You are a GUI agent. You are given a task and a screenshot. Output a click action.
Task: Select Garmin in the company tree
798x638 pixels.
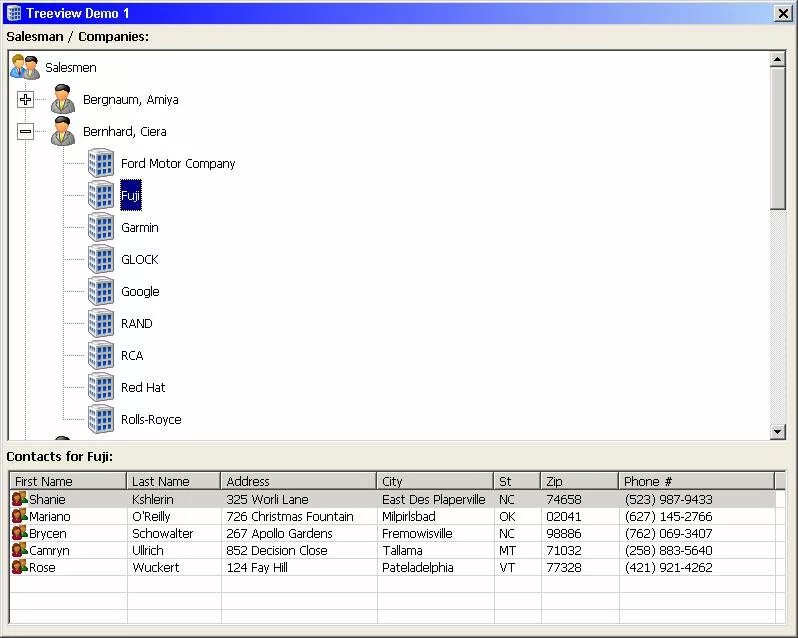coord(140,227)
